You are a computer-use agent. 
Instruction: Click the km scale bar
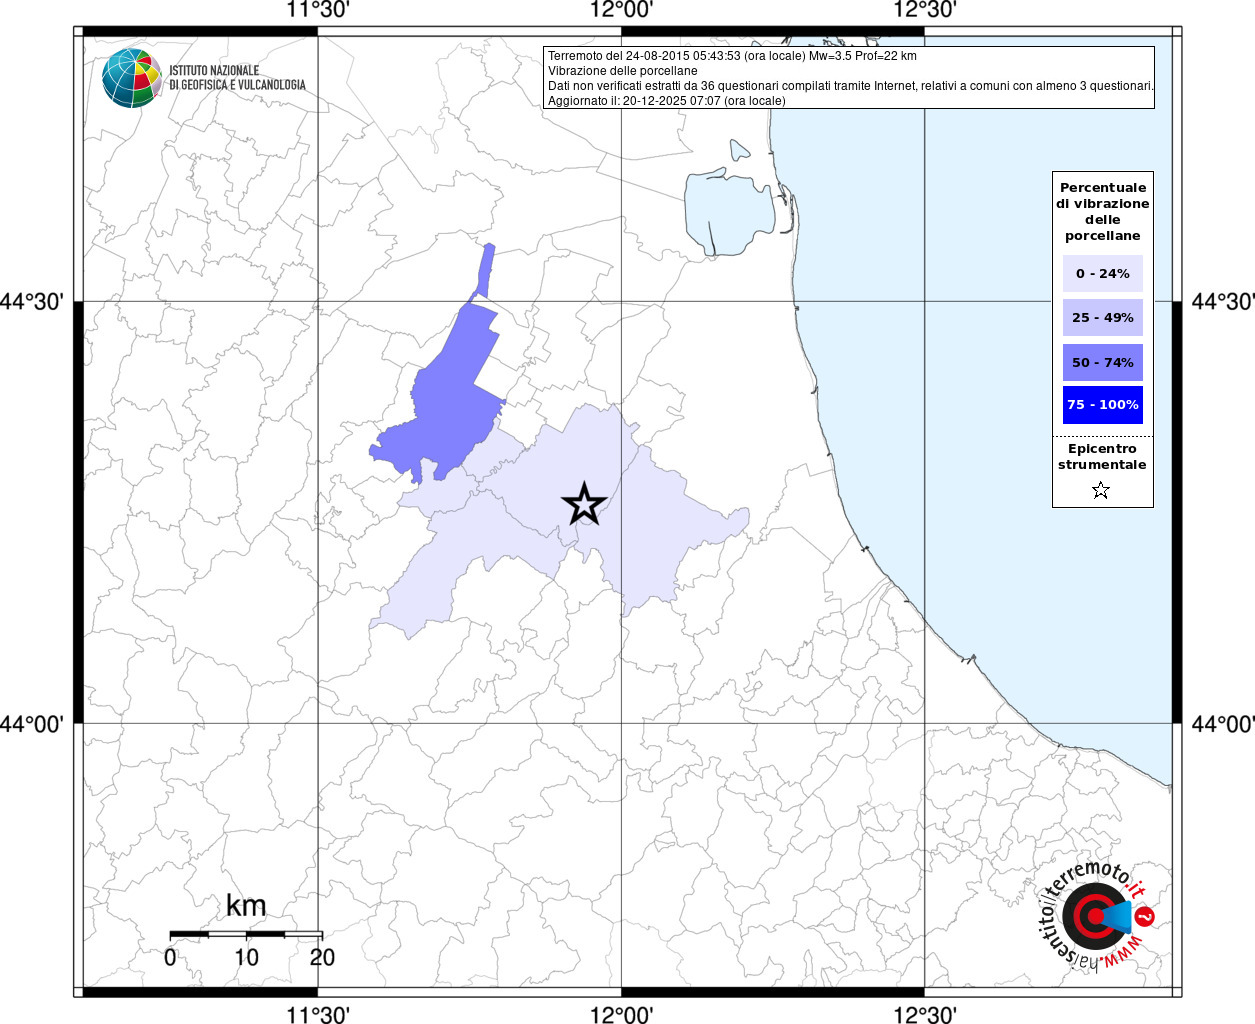tap(246, 935)
